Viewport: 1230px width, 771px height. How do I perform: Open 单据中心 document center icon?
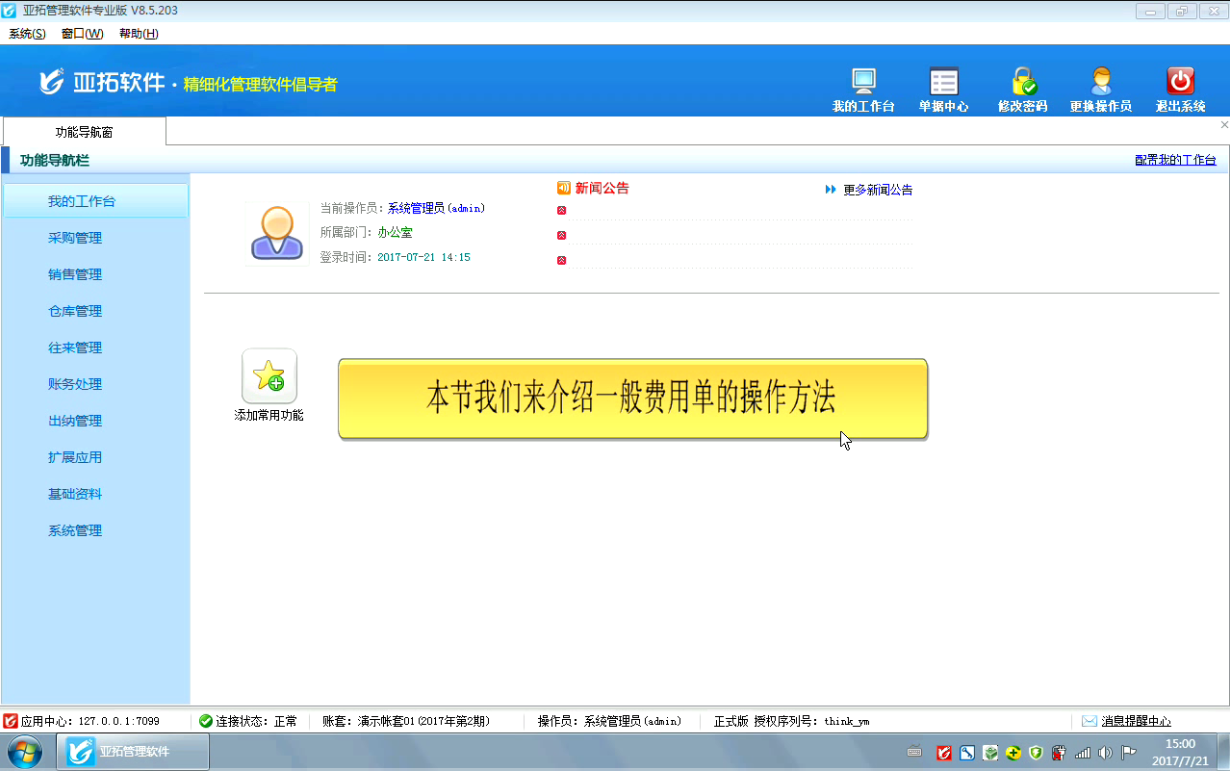[x=943, y=82]
